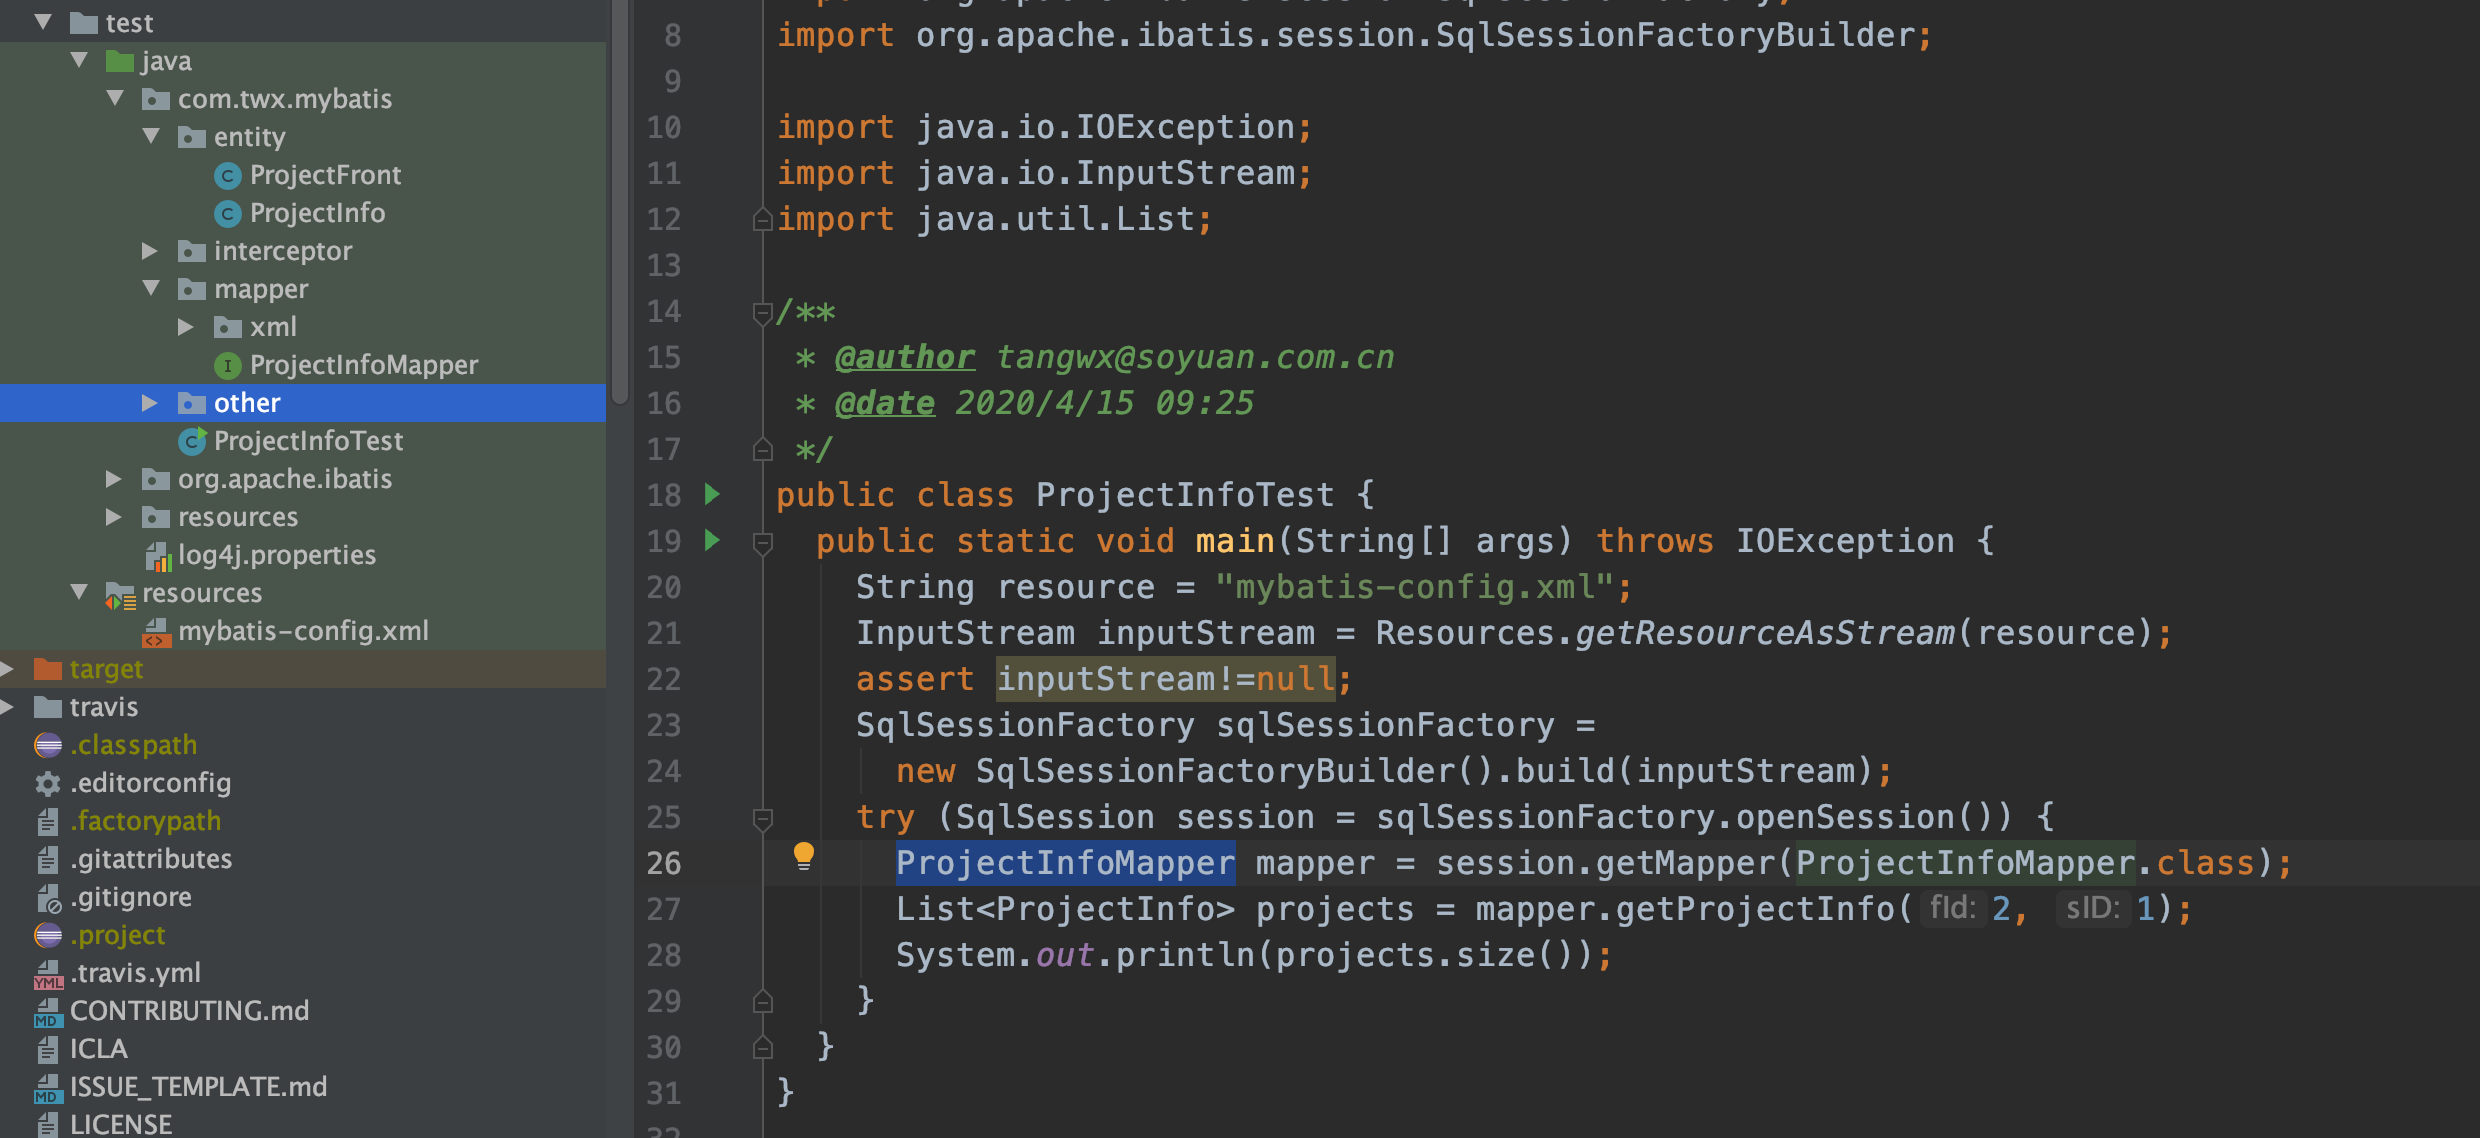Select log4j.properties file in tree

click(276, 555)
